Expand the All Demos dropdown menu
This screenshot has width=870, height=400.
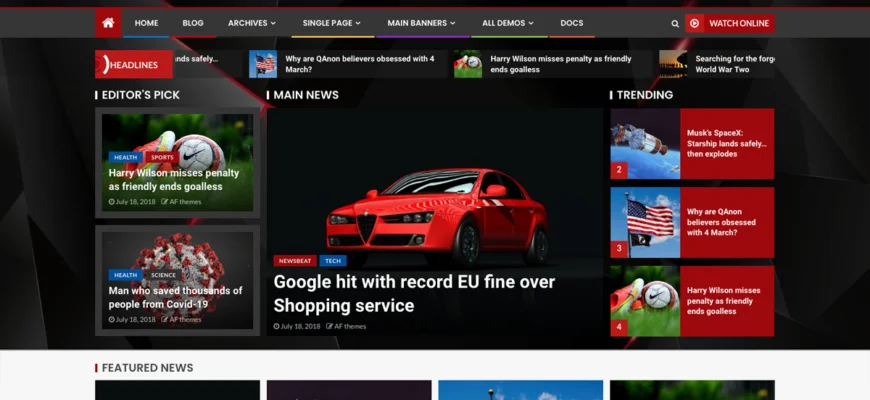coord(507,23)
